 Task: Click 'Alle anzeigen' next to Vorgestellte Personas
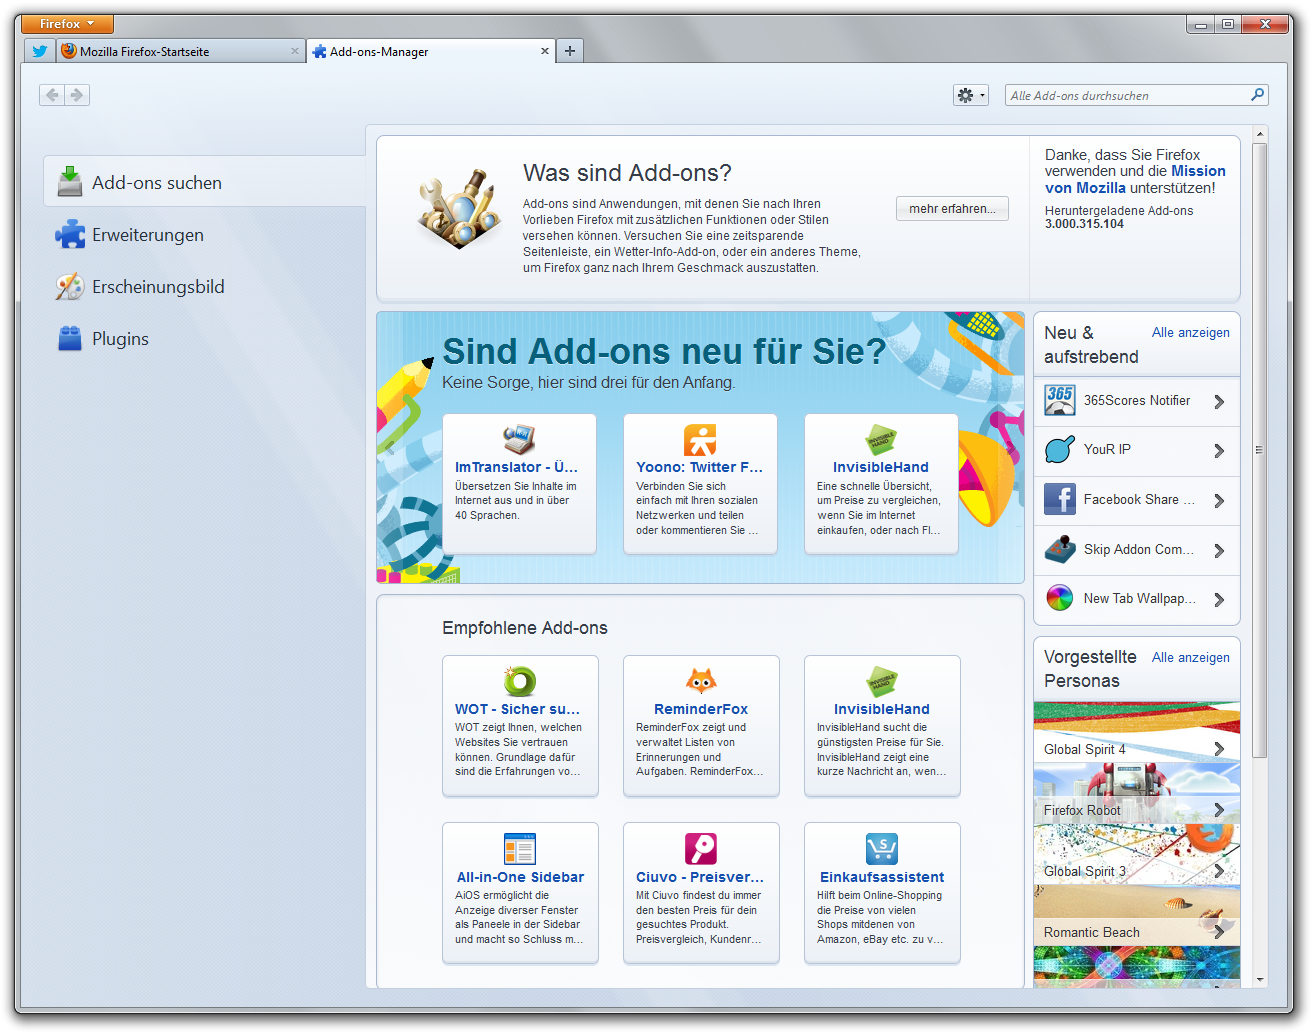click(x=1190, y=657)
